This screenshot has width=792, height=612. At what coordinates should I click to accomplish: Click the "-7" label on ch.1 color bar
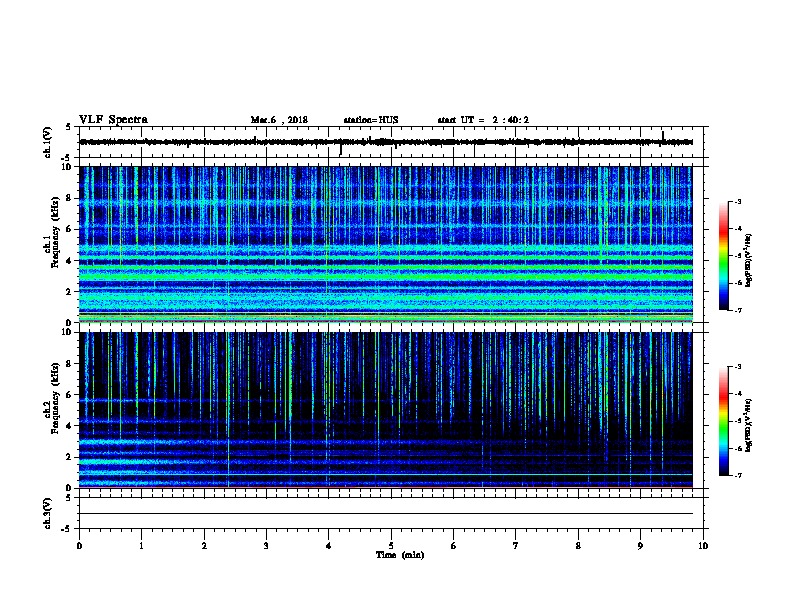(x=737, y=310)
